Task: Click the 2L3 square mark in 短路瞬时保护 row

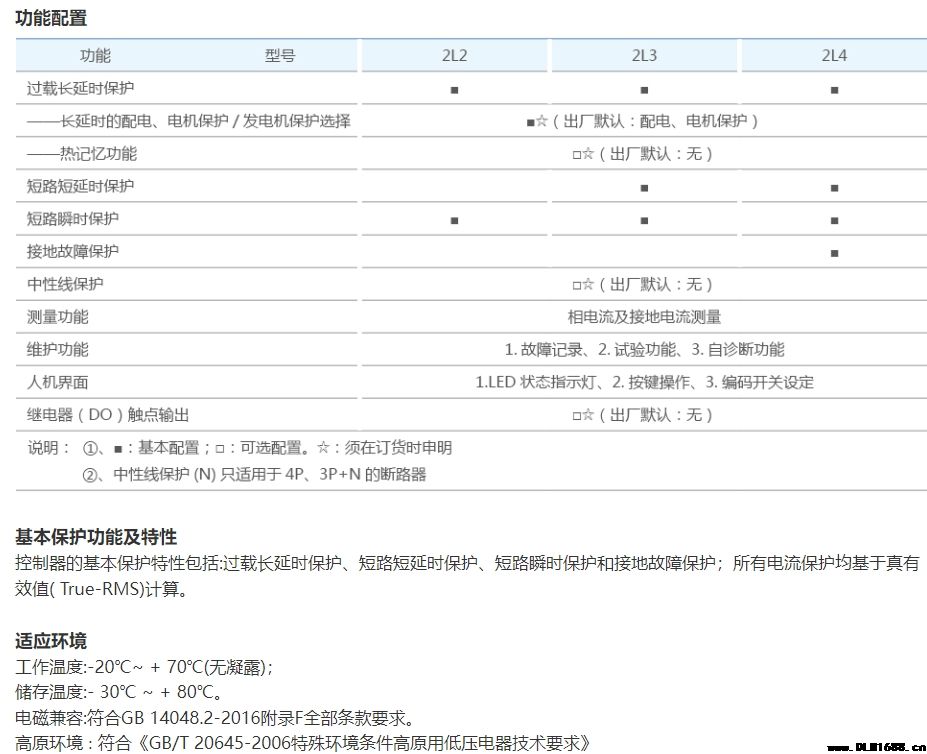Action: (x=644, y=221)
